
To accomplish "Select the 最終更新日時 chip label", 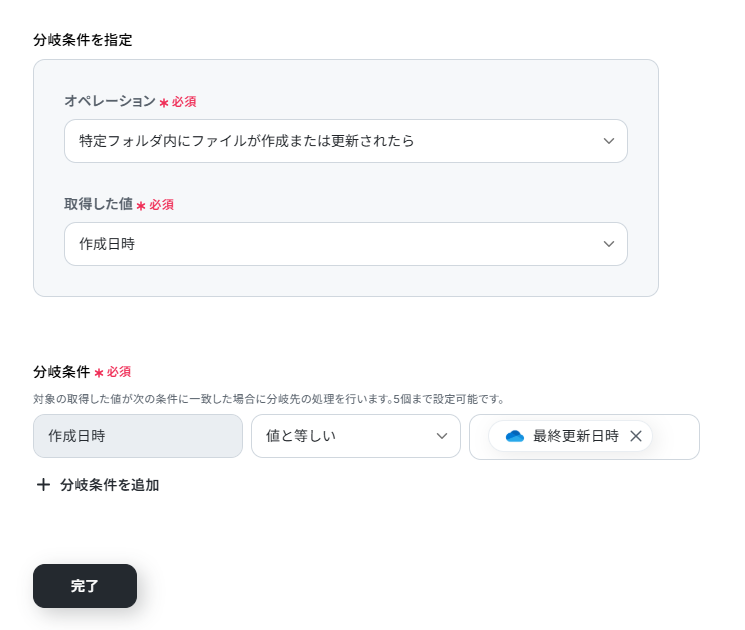I will [576, 436].
